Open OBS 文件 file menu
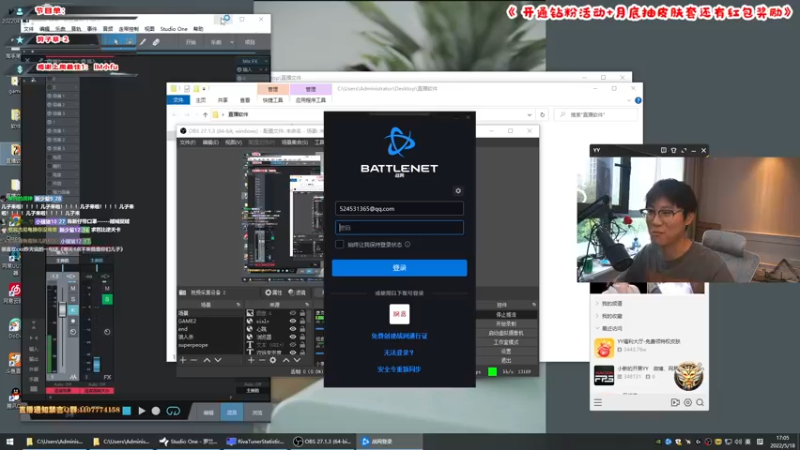 pyautogui.click(x=187, y=142)
